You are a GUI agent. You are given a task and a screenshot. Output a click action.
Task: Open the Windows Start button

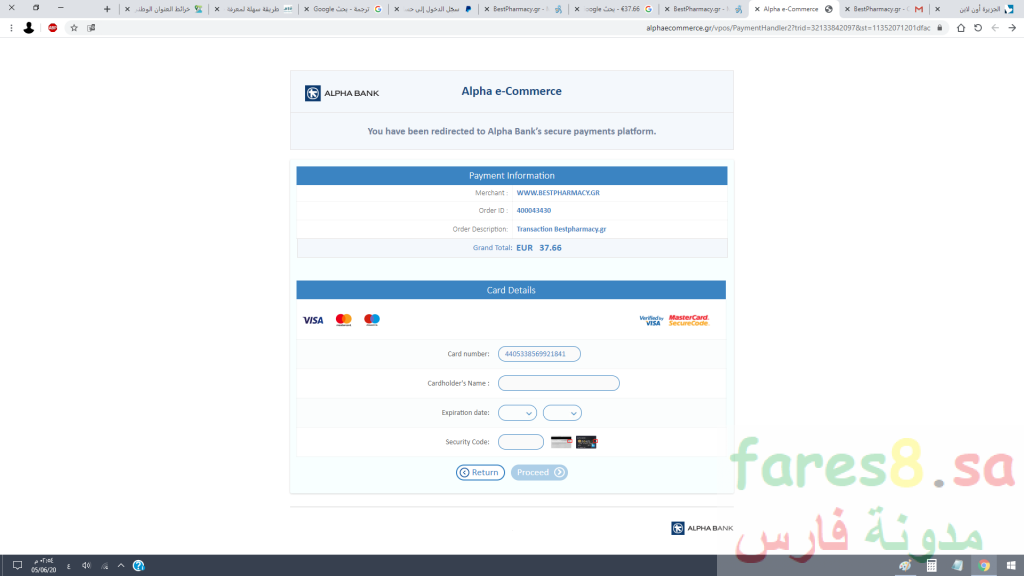click(x=1010, y=566)
